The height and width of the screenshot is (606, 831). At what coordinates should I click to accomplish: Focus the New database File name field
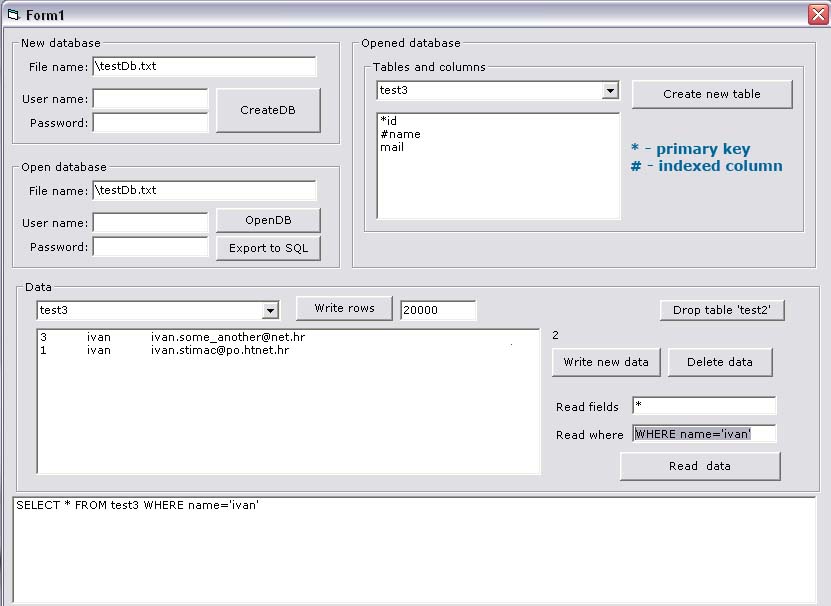[204, 66]
